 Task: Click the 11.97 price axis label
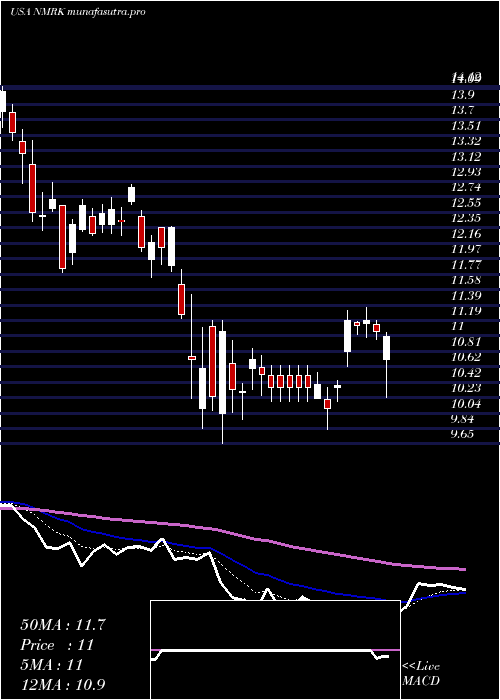tap(466, 250)
